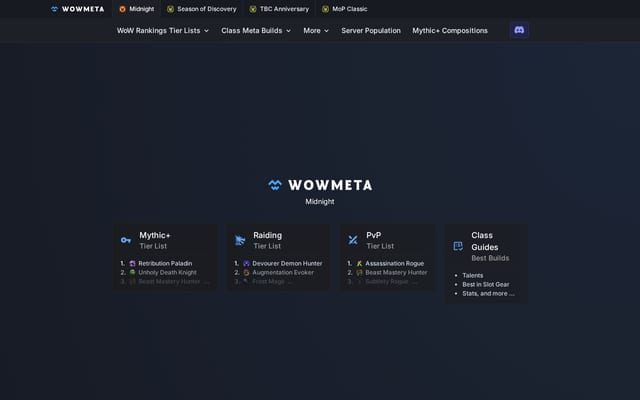Image resolution: width=640 pixels, height=400 pixels.
Task: Switch to MoP Classic tab
Action: click(x=344, y=9)
